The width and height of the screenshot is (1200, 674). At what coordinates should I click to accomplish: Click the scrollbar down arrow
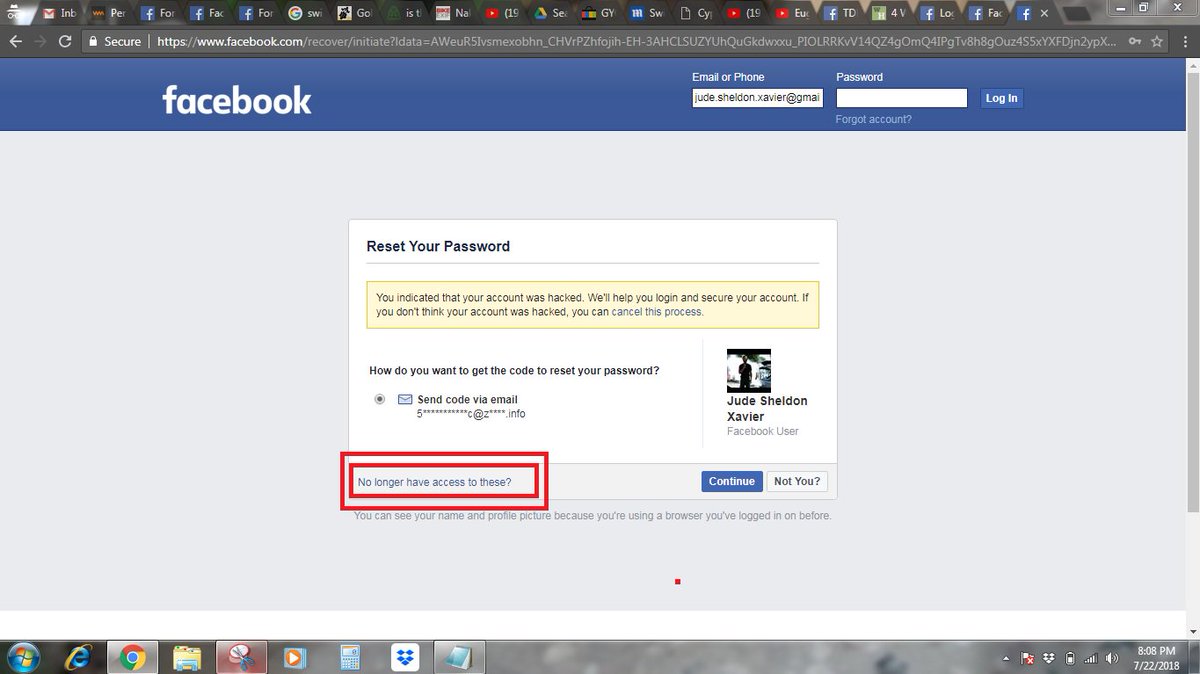pos(1192,631)
